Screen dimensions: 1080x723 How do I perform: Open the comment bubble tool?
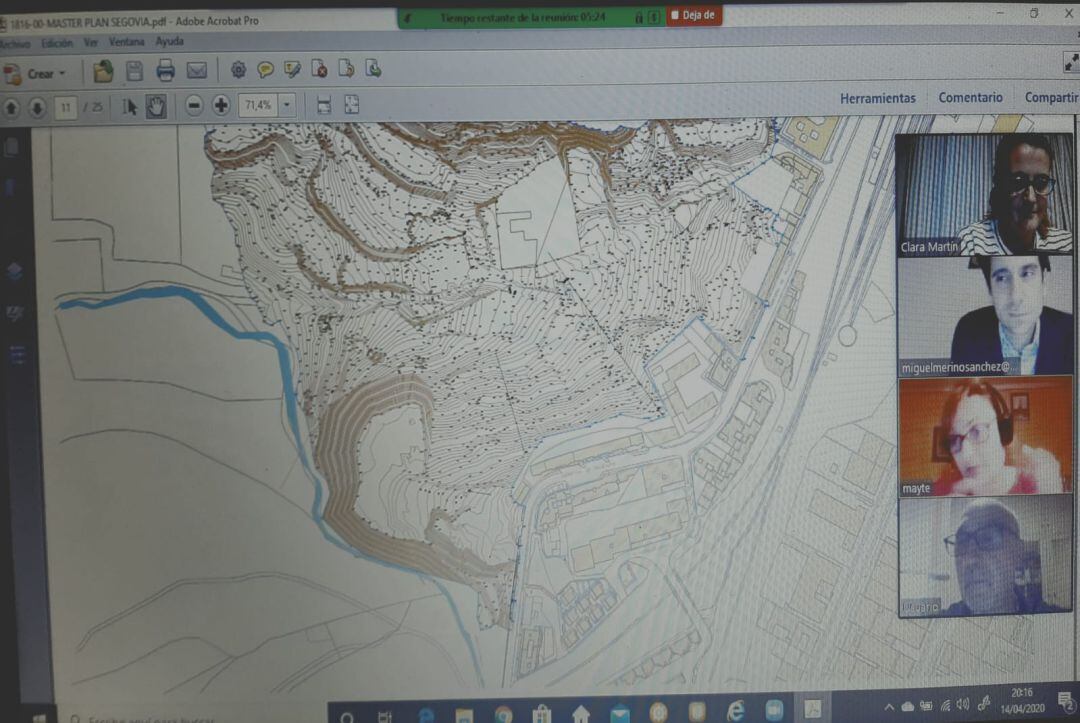pyautogui.click(x=265, y=70)
